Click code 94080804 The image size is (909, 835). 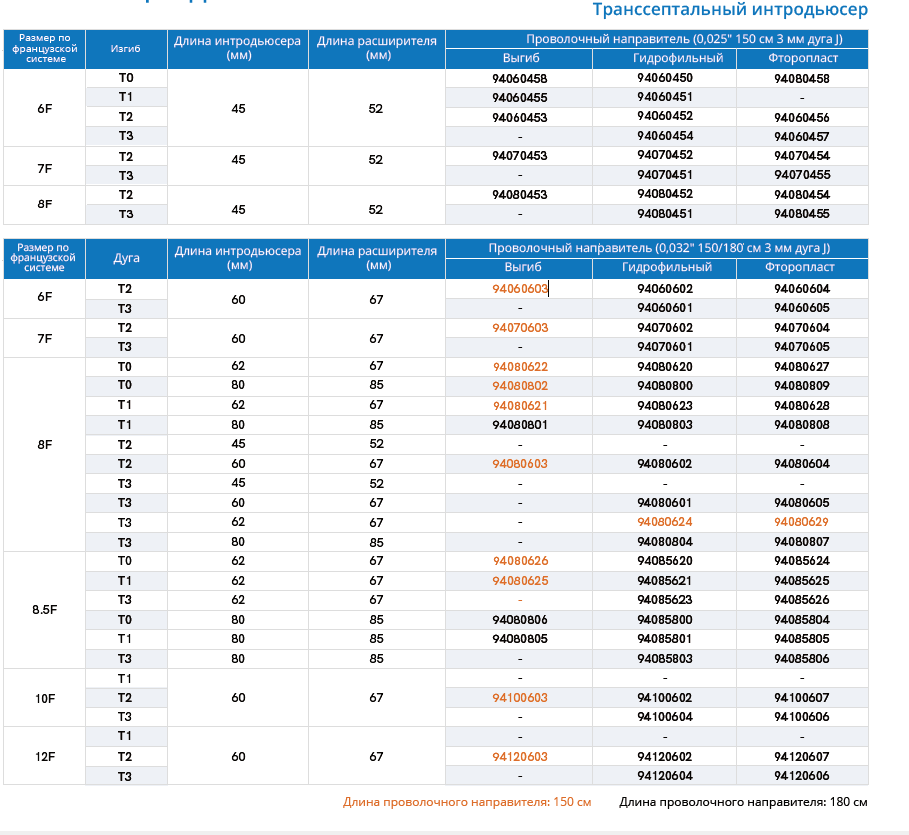(664, 542)
